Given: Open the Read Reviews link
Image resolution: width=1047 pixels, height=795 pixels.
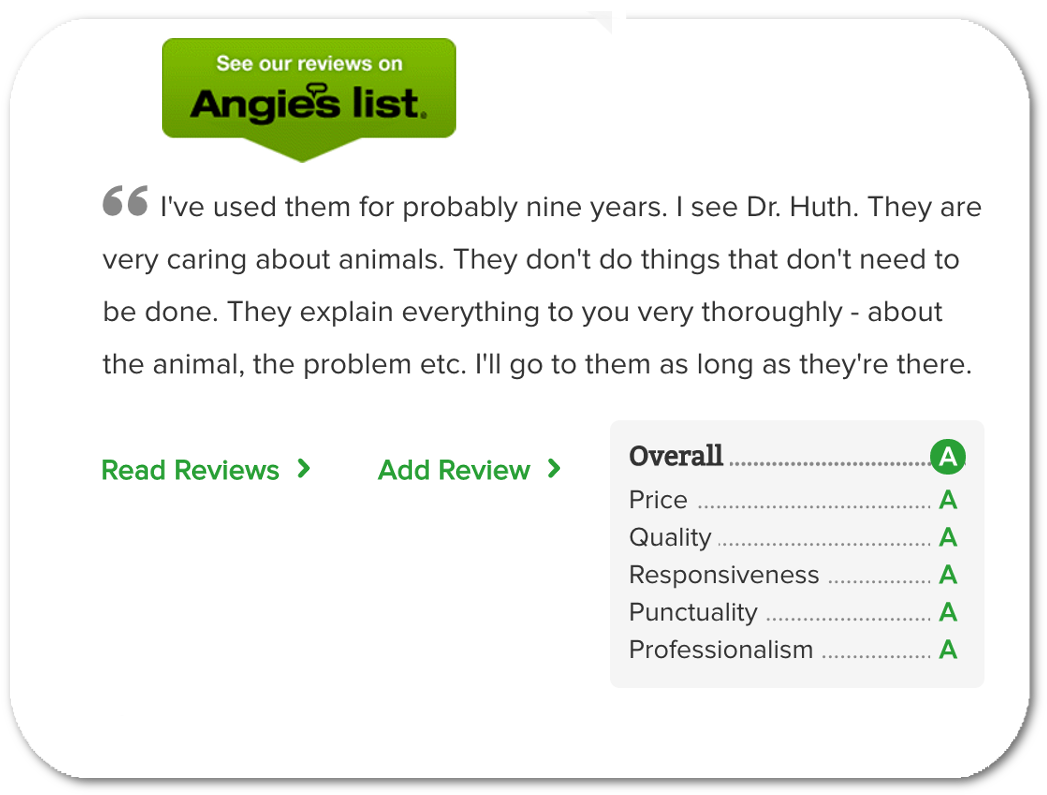Looking at the screenshot, I should (206, 470).
